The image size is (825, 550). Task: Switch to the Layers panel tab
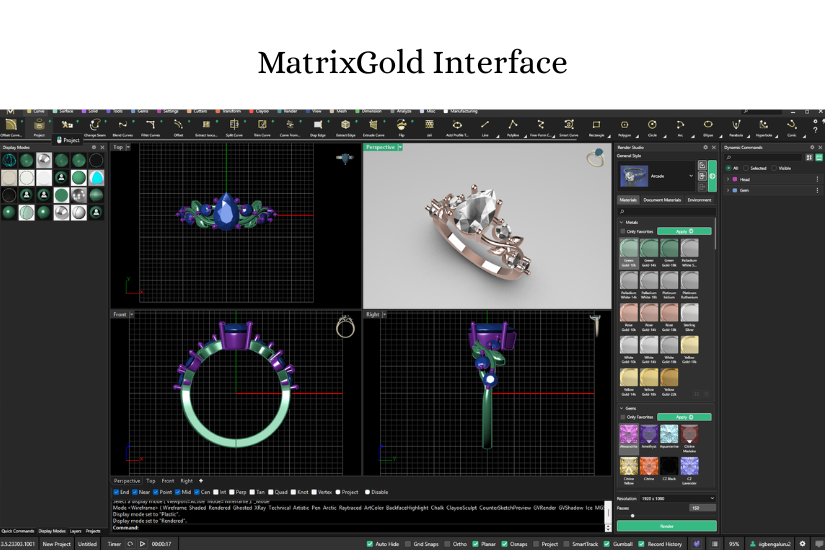coord(75,531)
